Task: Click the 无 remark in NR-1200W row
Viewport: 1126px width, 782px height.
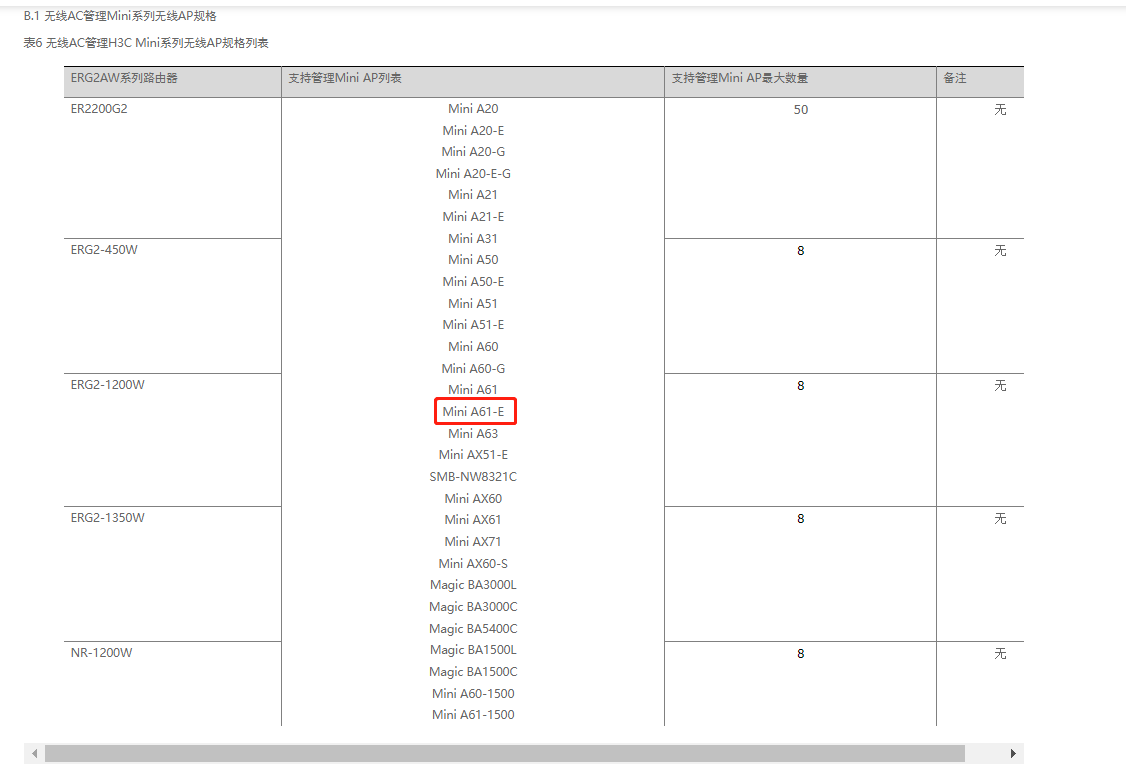Action: (x=1000, y=653)
